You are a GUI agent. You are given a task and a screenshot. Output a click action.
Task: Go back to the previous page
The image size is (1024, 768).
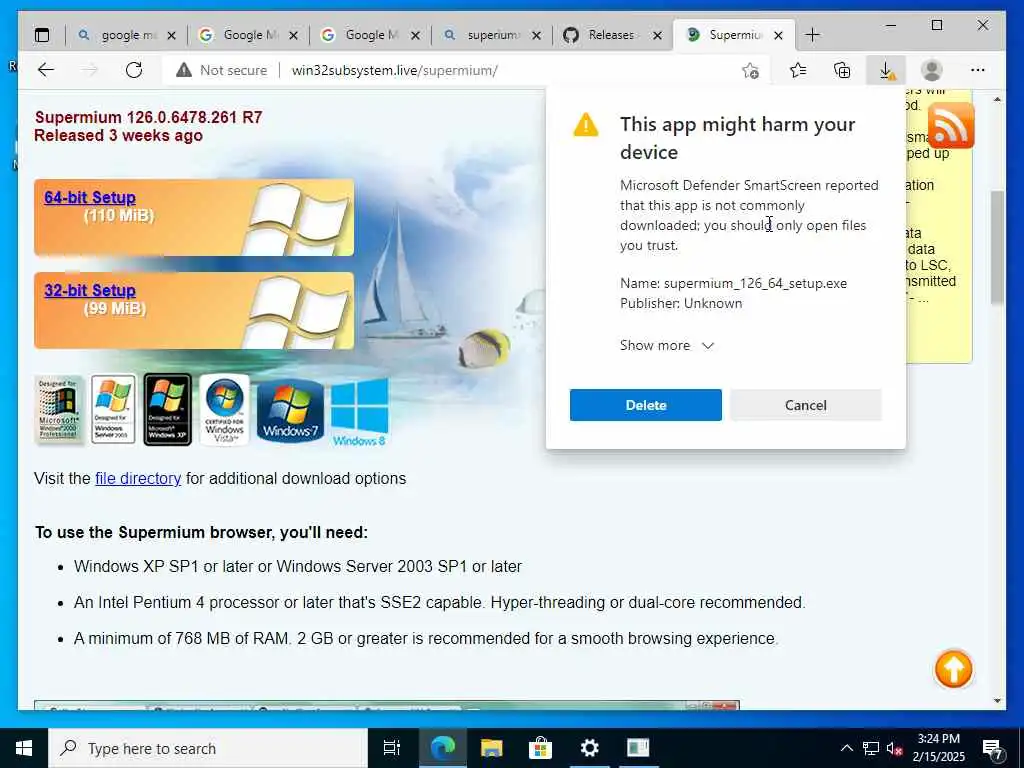[46, 70]
